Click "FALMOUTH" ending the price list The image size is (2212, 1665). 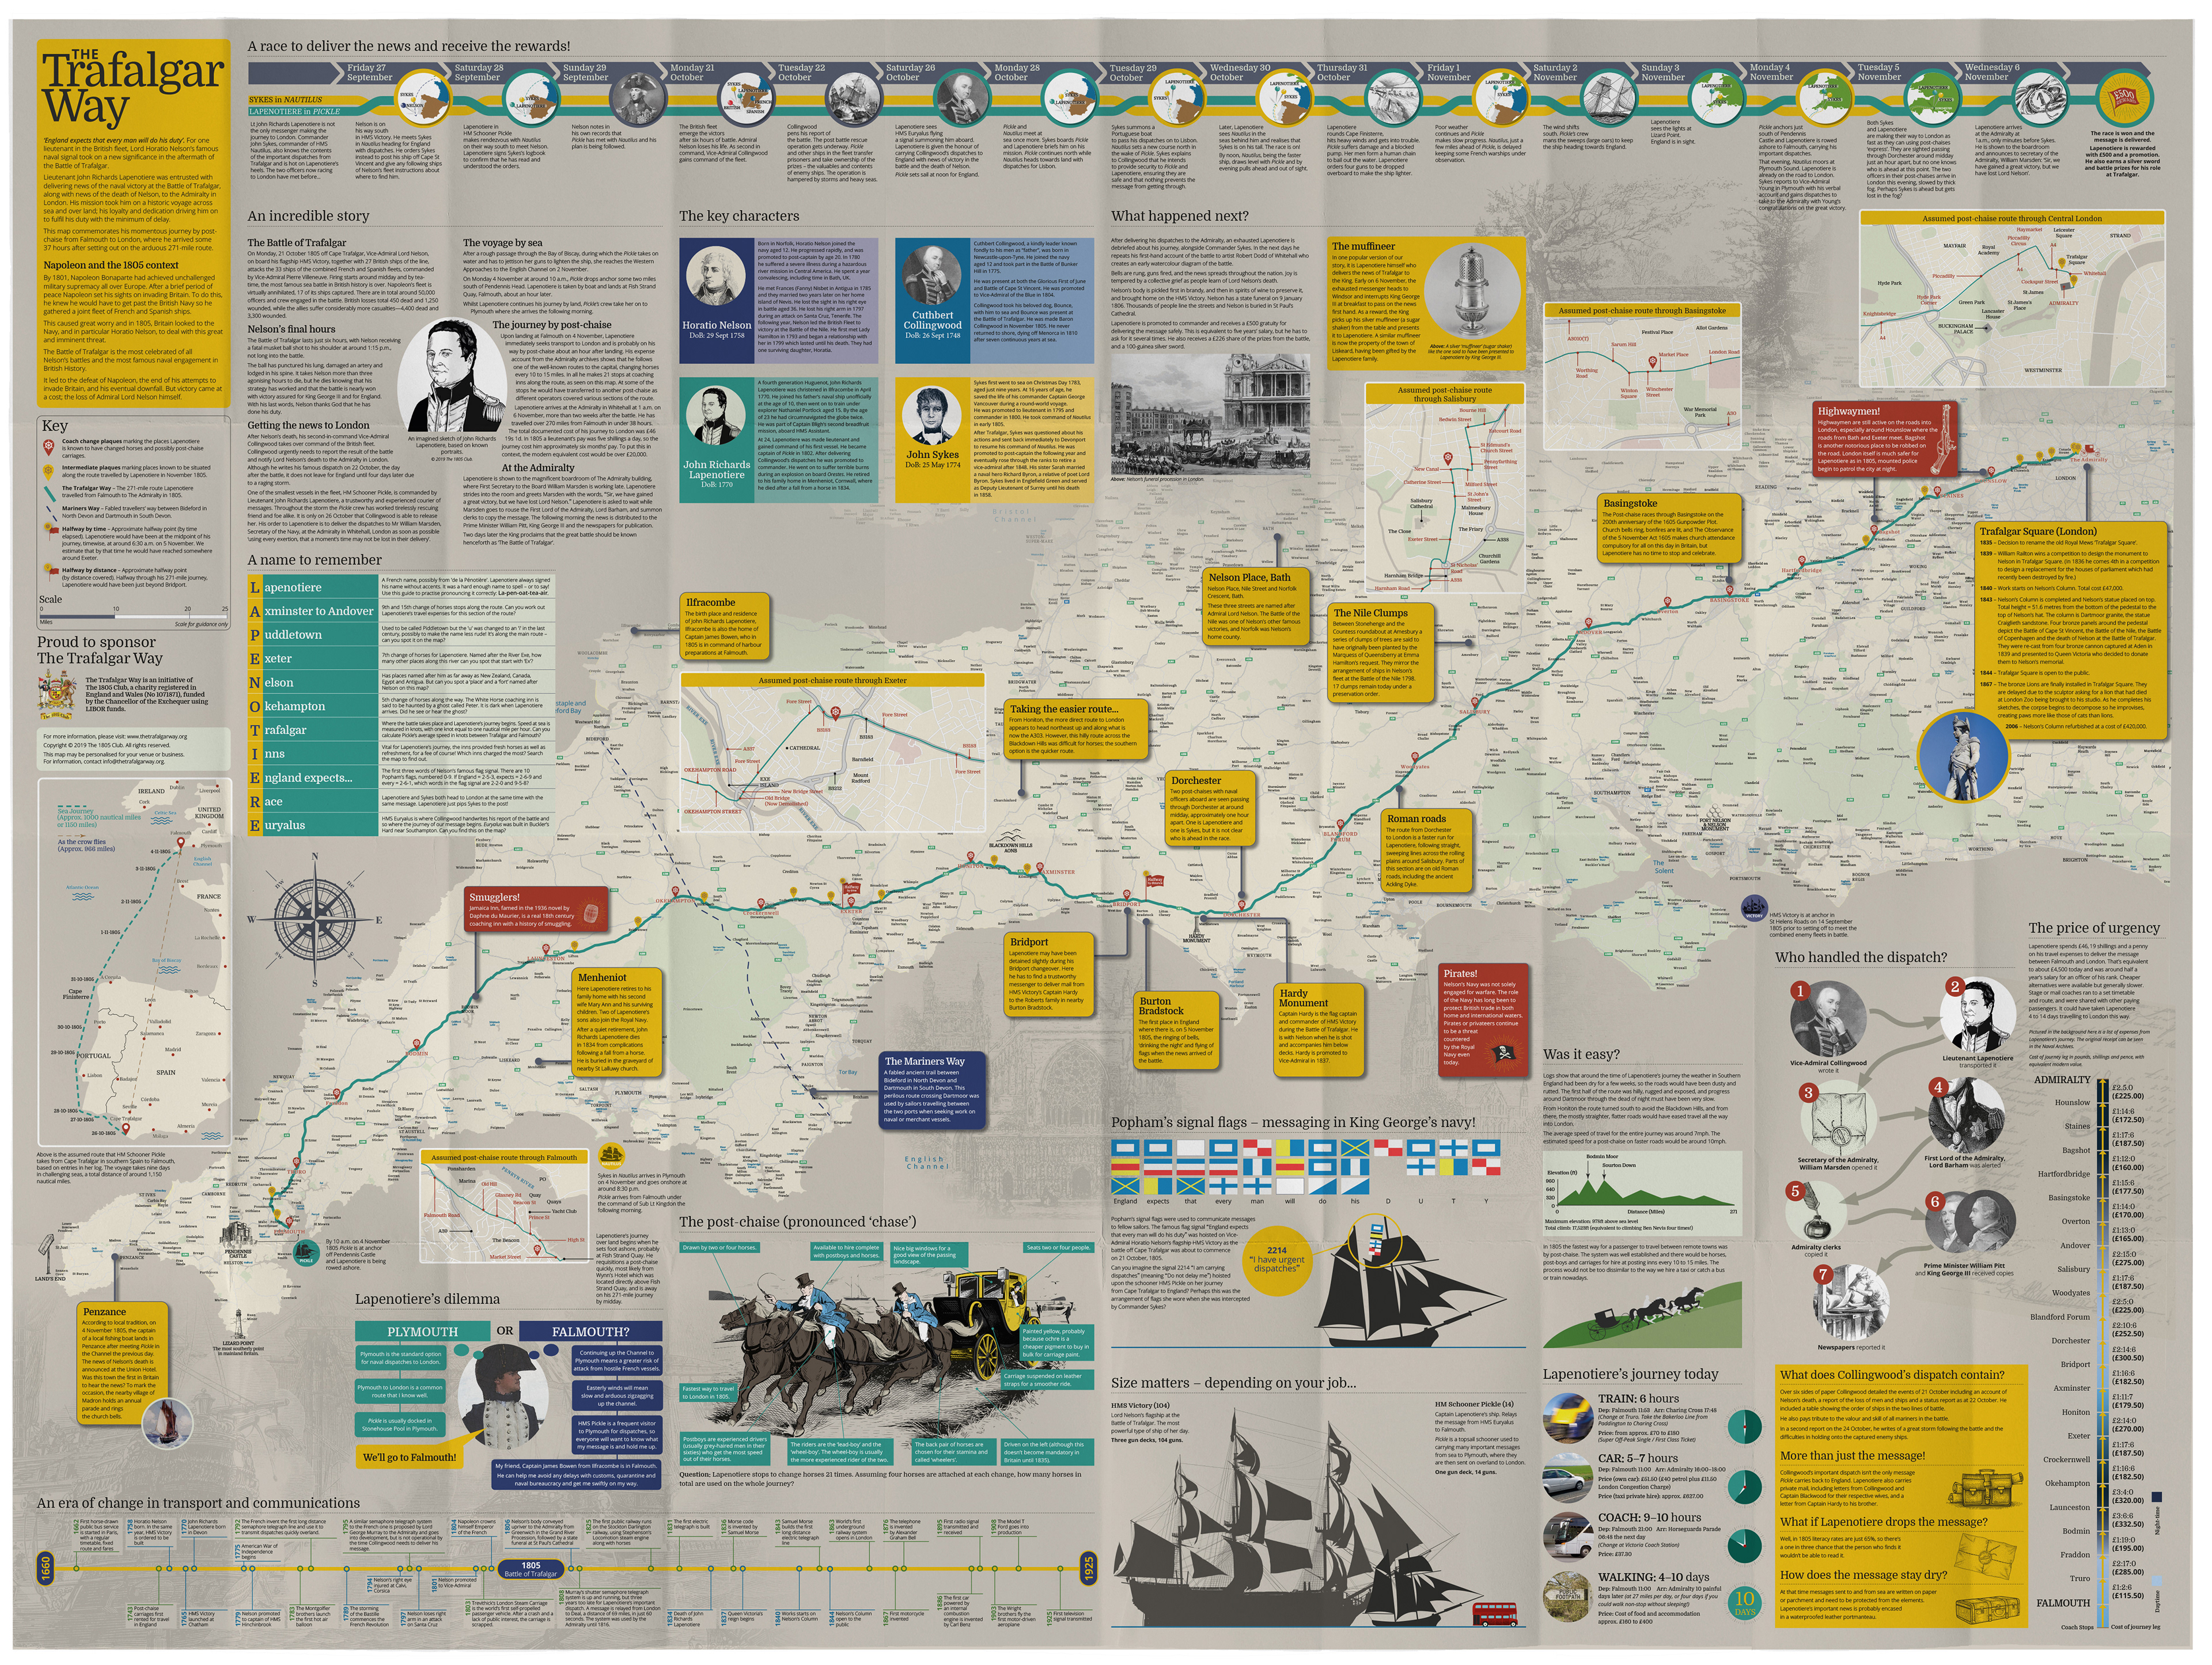tap(2063, 1602)
